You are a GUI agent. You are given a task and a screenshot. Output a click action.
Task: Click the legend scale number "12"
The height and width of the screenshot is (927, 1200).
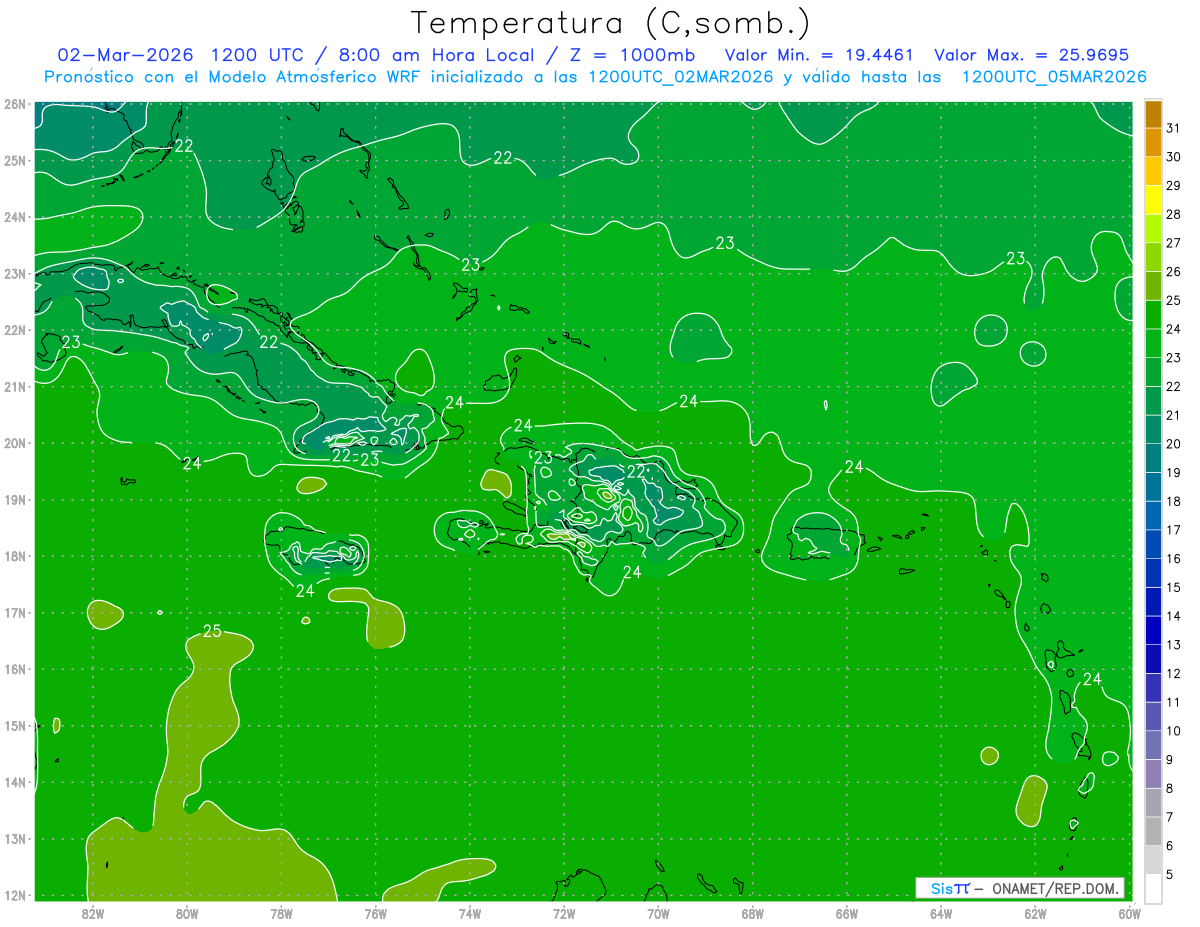point(1174,674)
